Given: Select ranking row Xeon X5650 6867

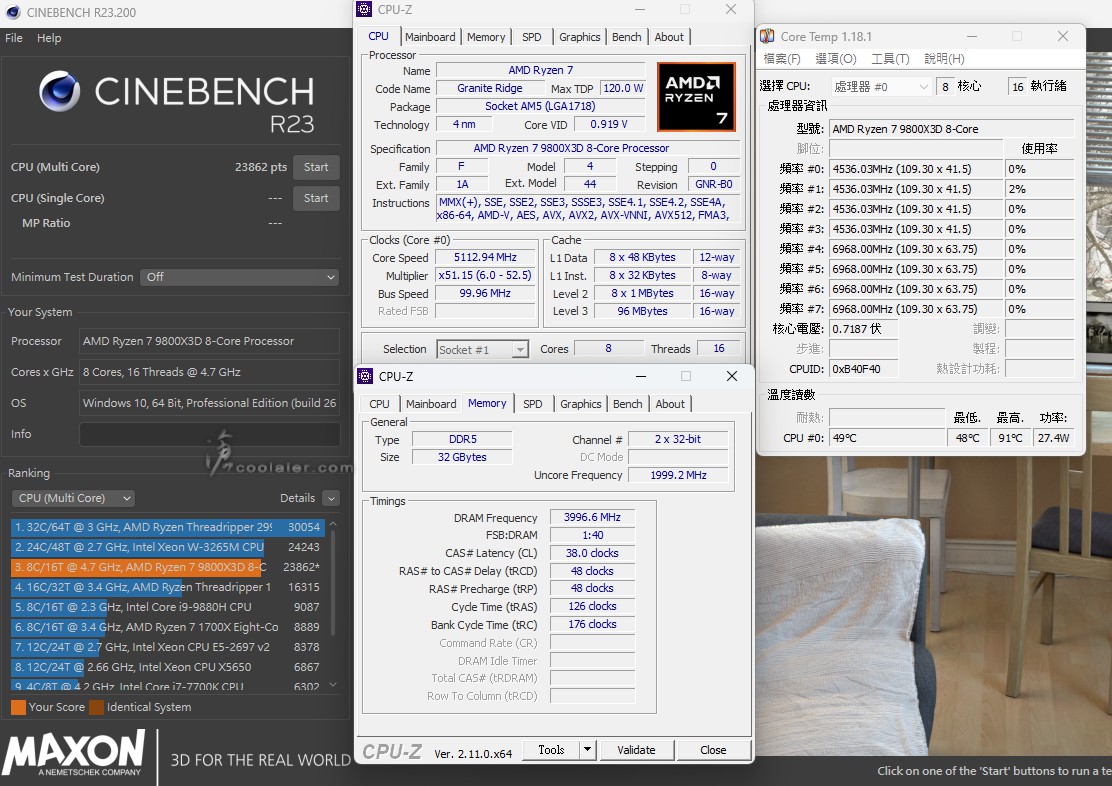Looking at the screenshot, I should [x=167, y=667].
